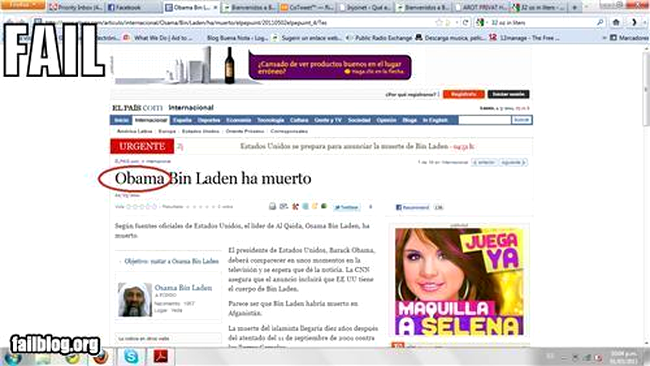Open 'Sugerir un enlace web' bookmark
This screenshot has height=366, width=650.
pos(307,38)
